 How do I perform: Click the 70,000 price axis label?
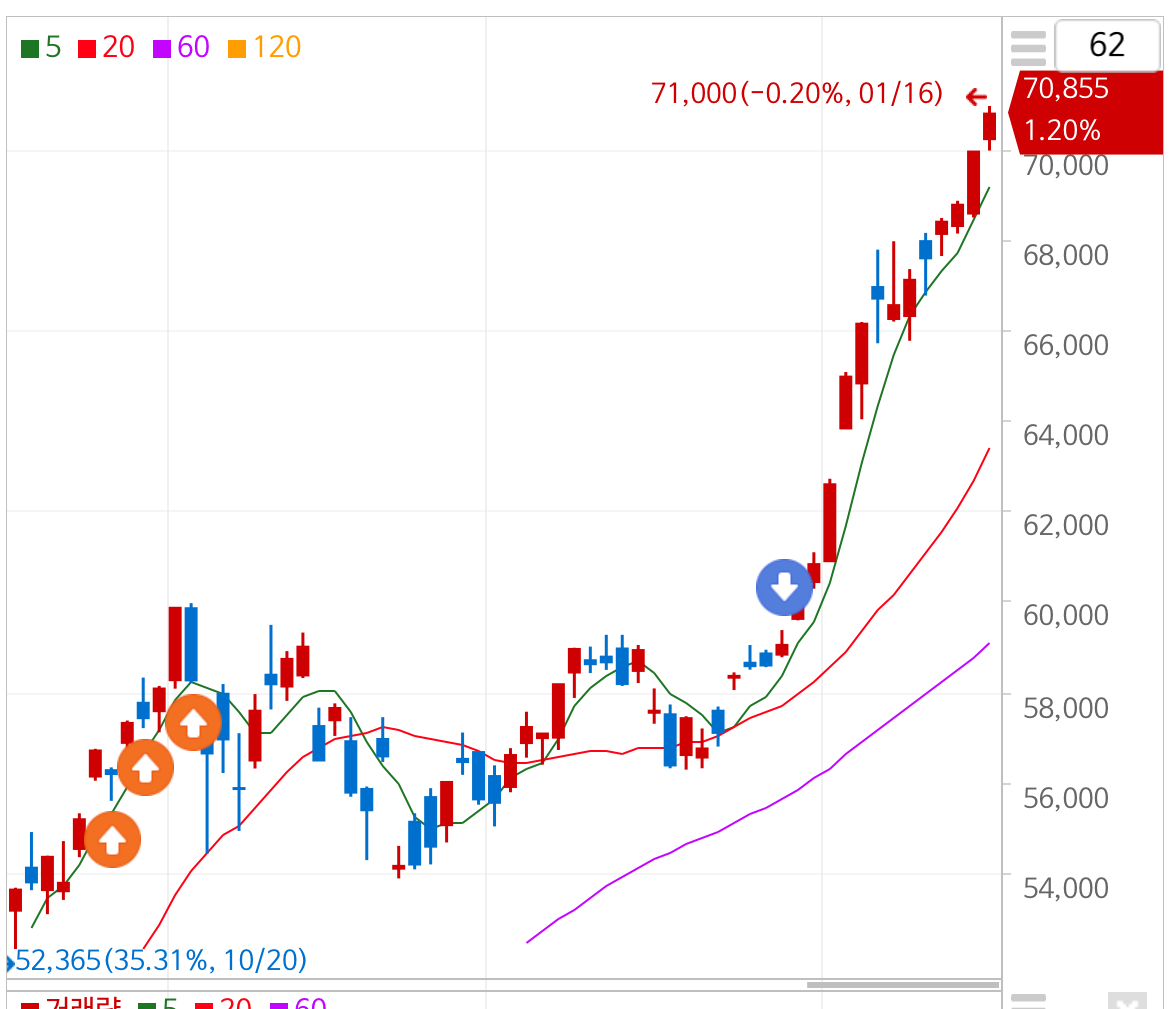pyautogui.click(x=1066, y=164)
